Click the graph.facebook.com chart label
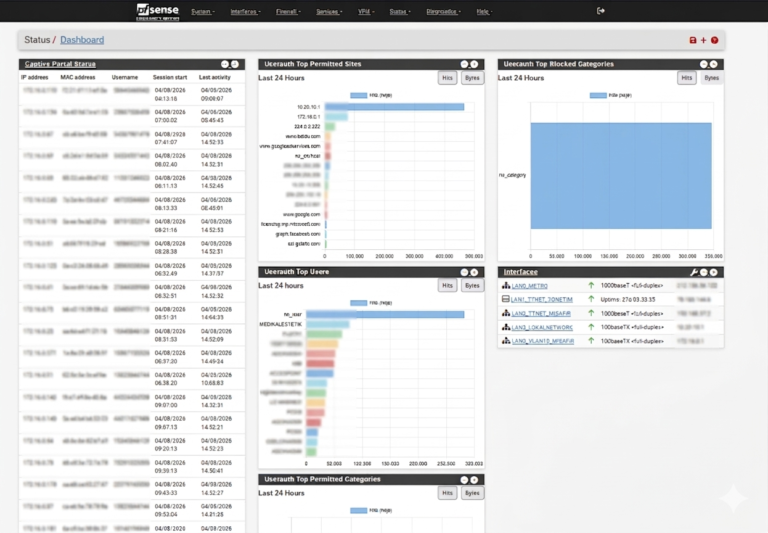This screenshot has height=533, width=768. pyautogui.click(x=298, y=234)
